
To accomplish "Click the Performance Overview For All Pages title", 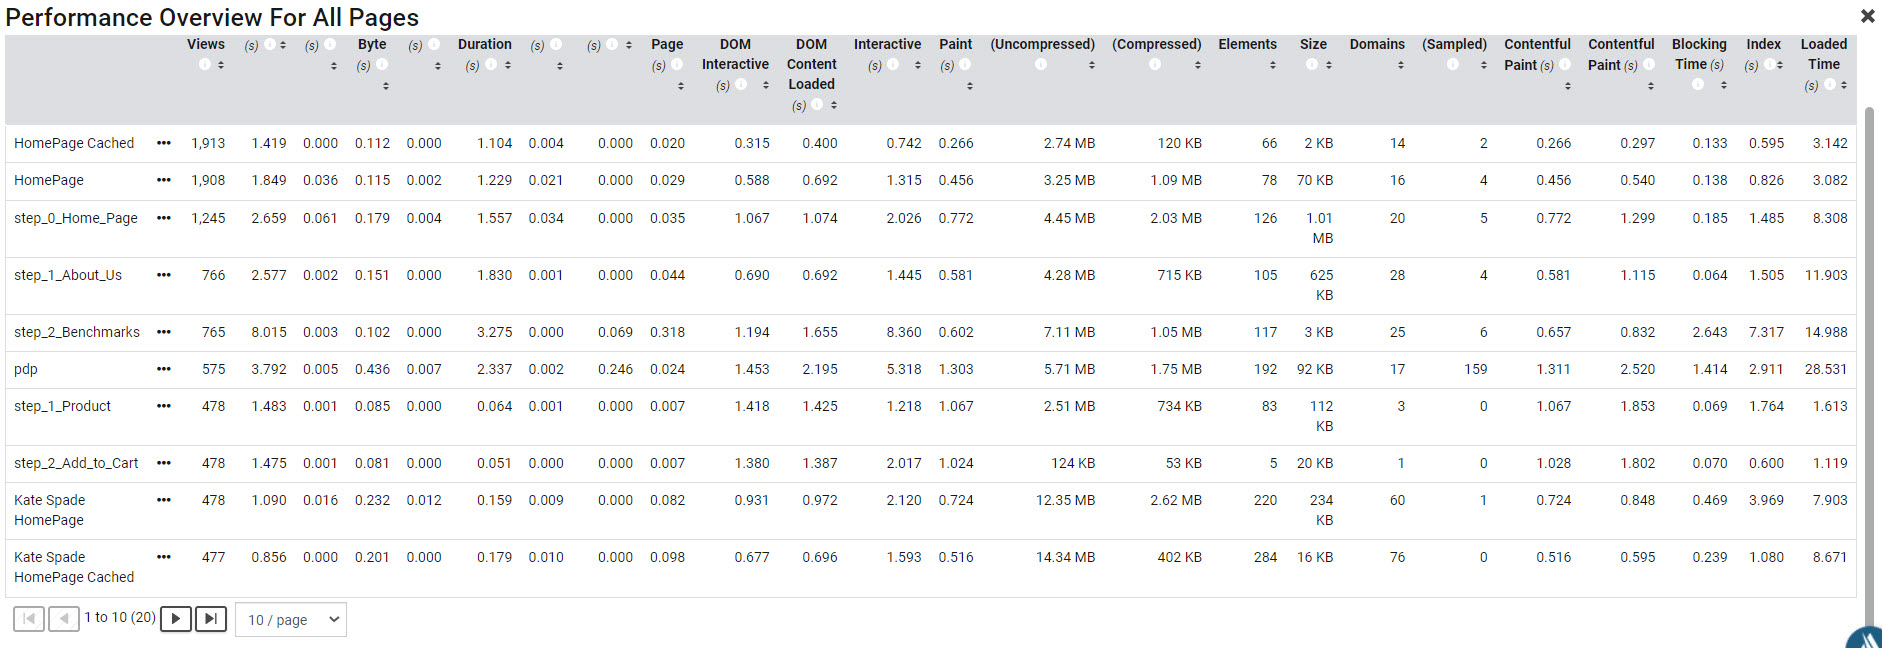I will point(212,18).
